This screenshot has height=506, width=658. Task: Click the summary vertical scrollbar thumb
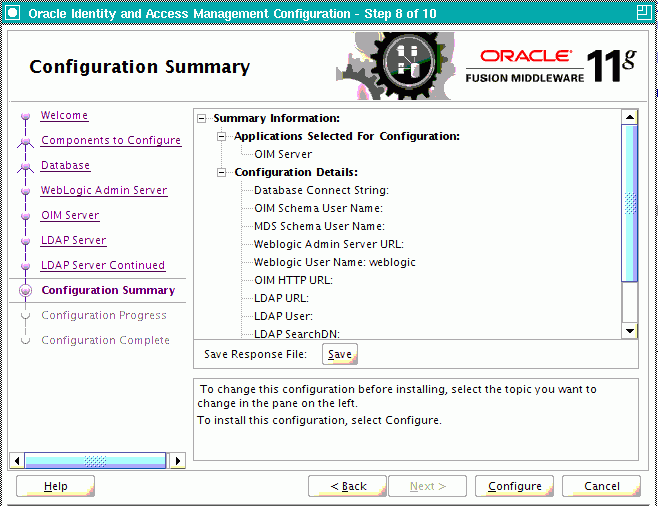click(629, 203)
